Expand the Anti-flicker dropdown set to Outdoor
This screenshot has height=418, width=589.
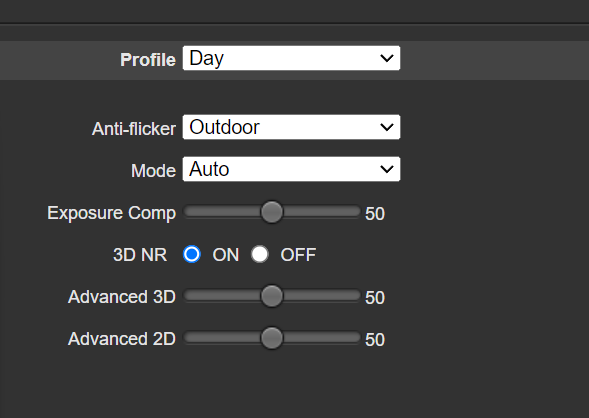[291, 127]
